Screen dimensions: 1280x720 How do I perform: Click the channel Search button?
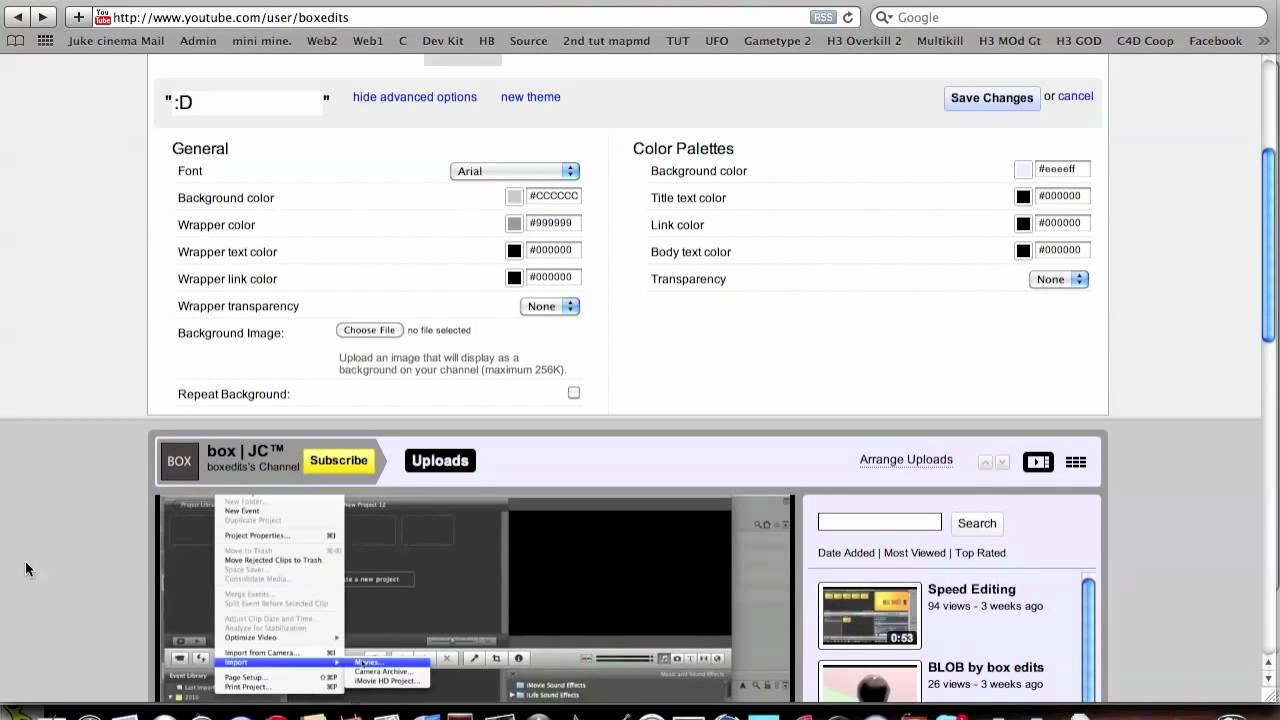coord(977,523)
